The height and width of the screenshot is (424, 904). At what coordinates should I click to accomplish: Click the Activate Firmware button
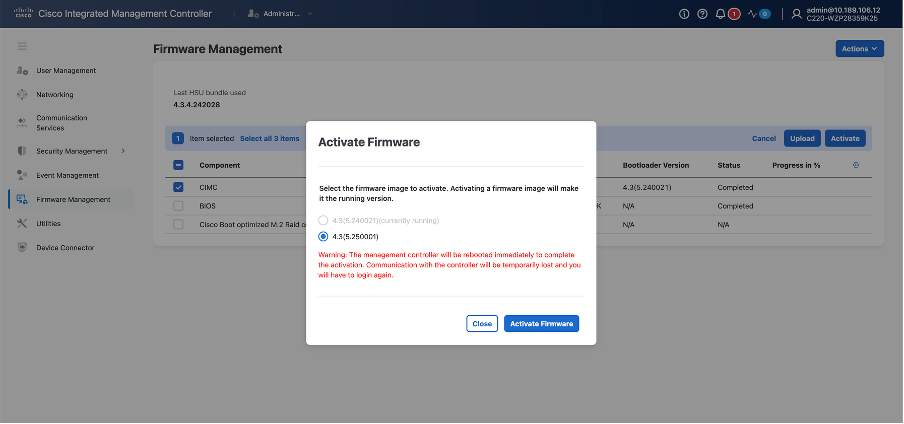coord(541,323)
